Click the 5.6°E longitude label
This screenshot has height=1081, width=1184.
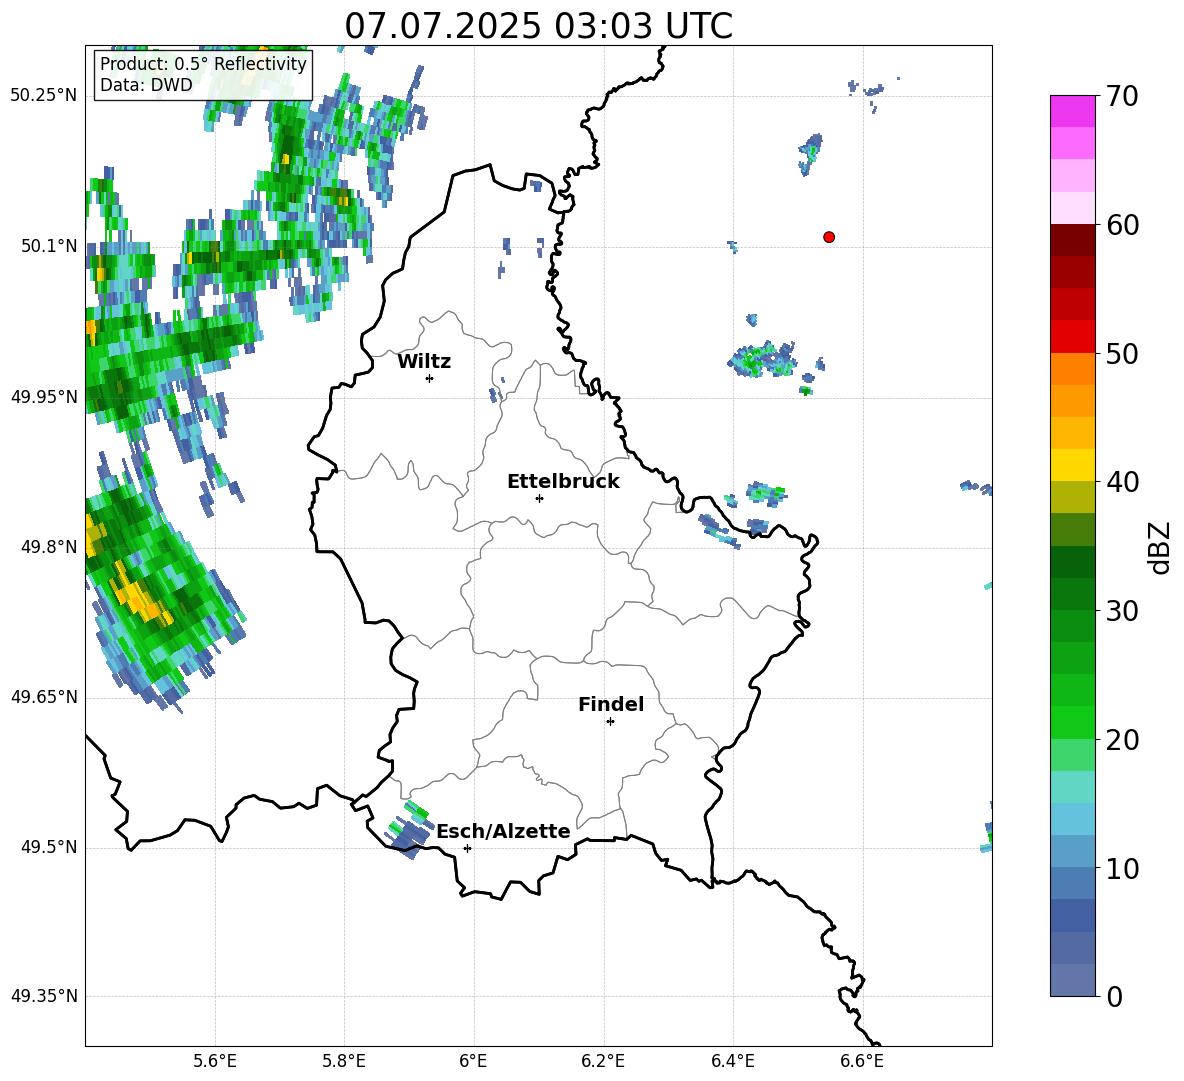215,1061
